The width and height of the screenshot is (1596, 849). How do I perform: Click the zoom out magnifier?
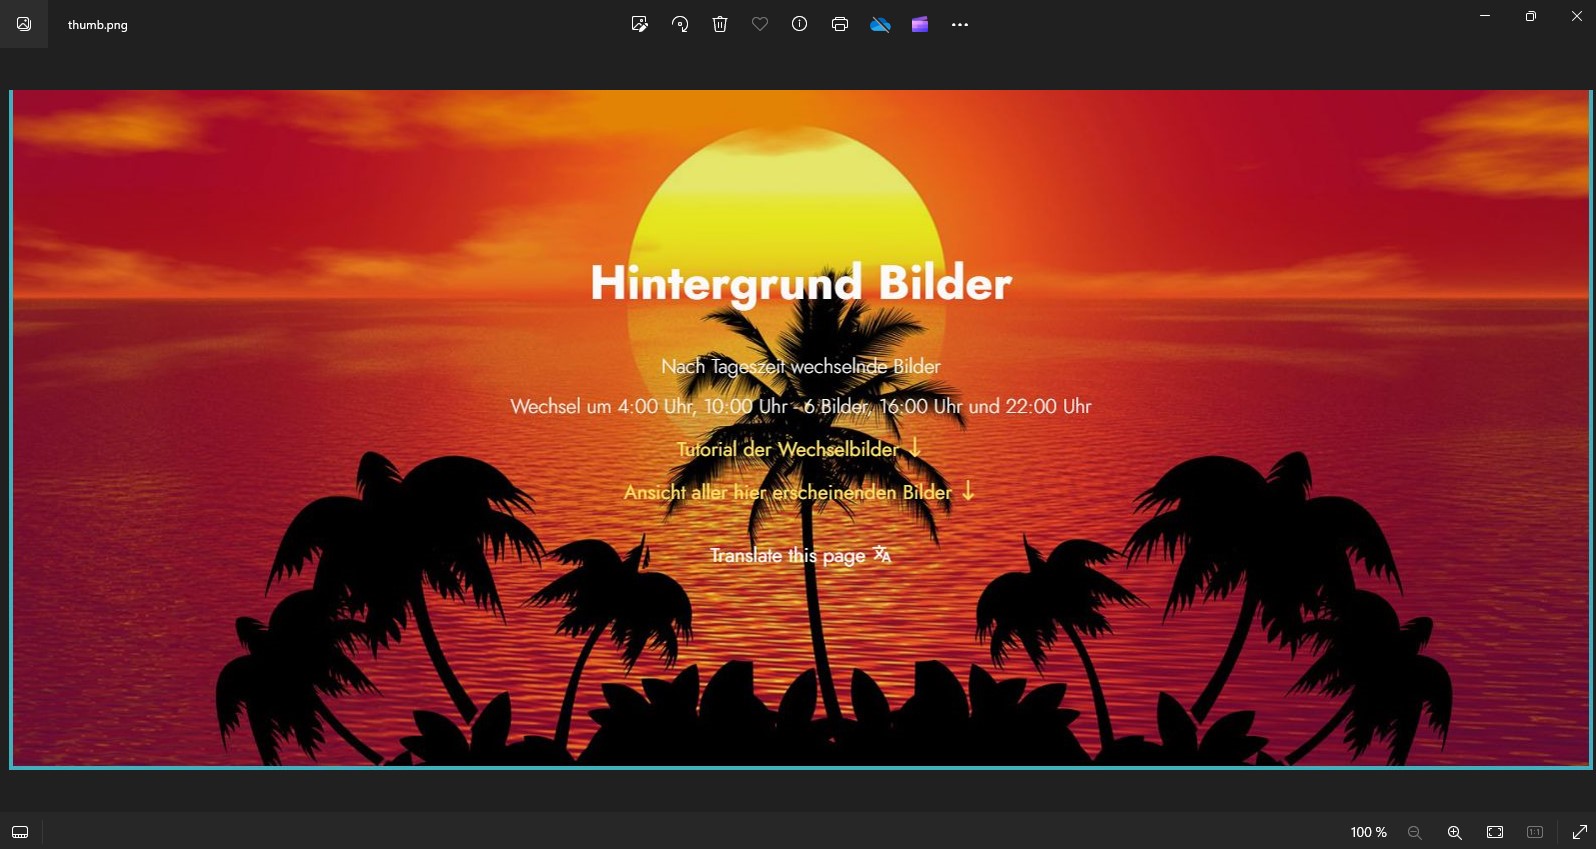tap(1415, 832)
